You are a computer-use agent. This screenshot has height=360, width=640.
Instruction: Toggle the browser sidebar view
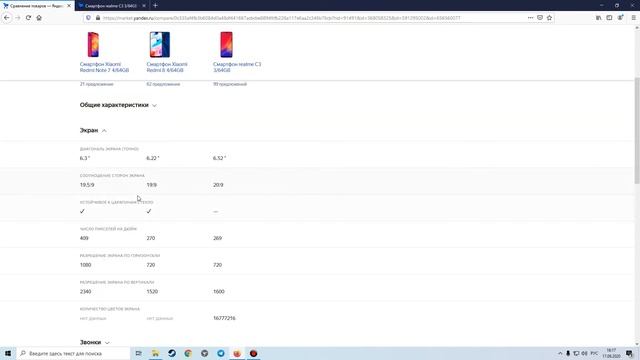(609, 18)
